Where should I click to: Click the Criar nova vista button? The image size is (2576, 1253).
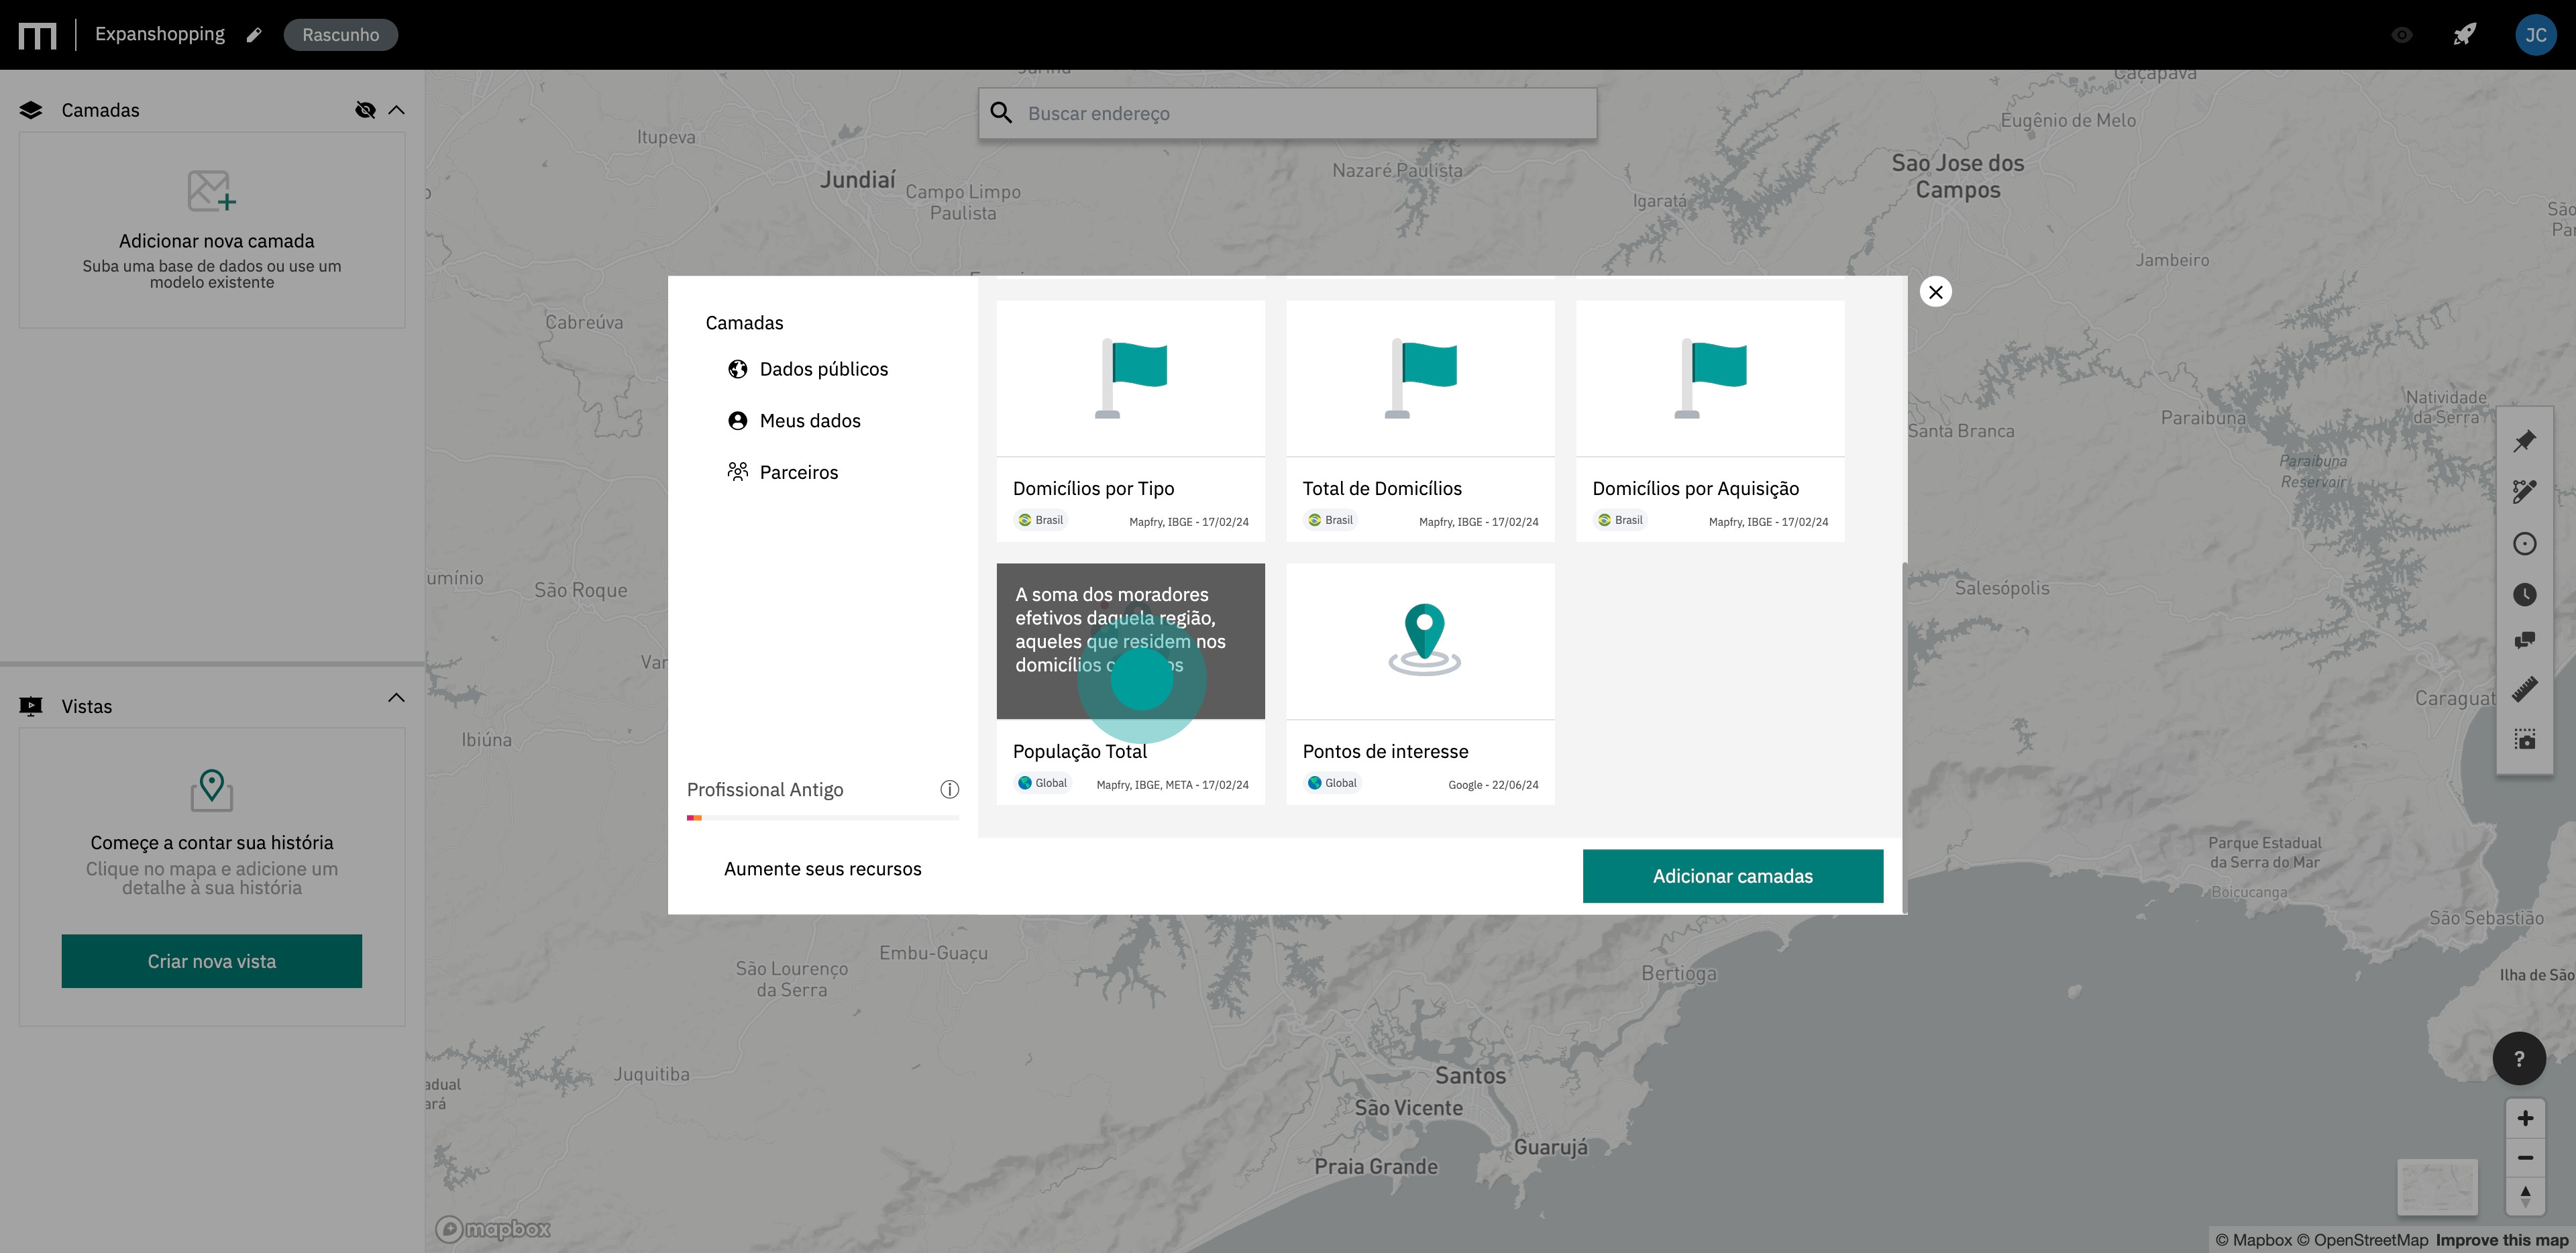point(212,961)
